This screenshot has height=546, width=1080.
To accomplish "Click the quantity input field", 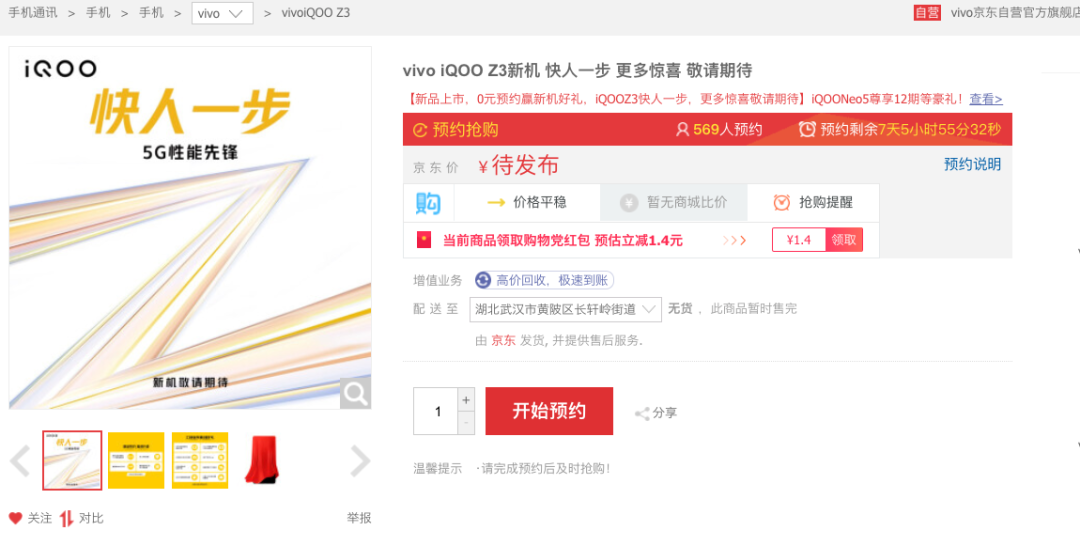I will (435, 411).
